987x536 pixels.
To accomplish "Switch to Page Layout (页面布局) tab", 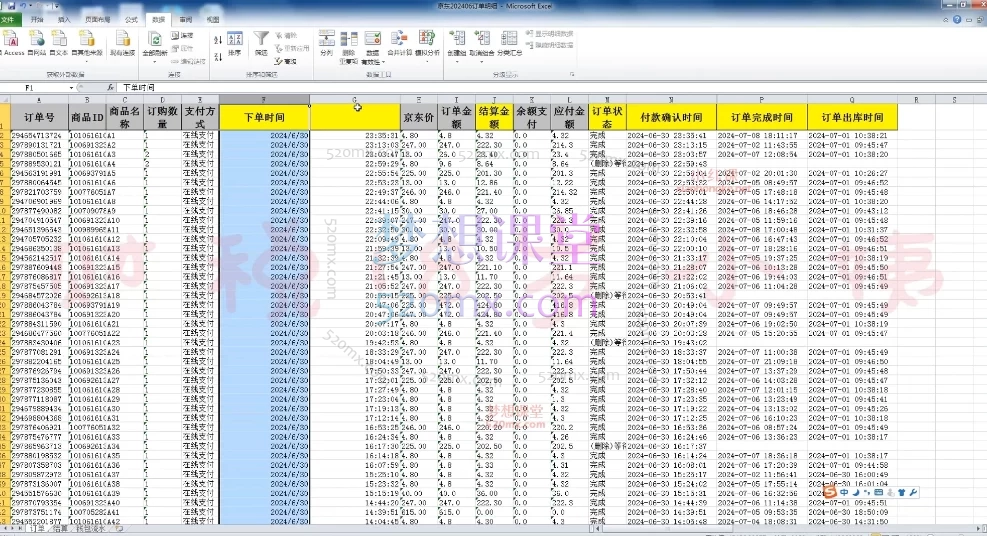I will [98, 20].
